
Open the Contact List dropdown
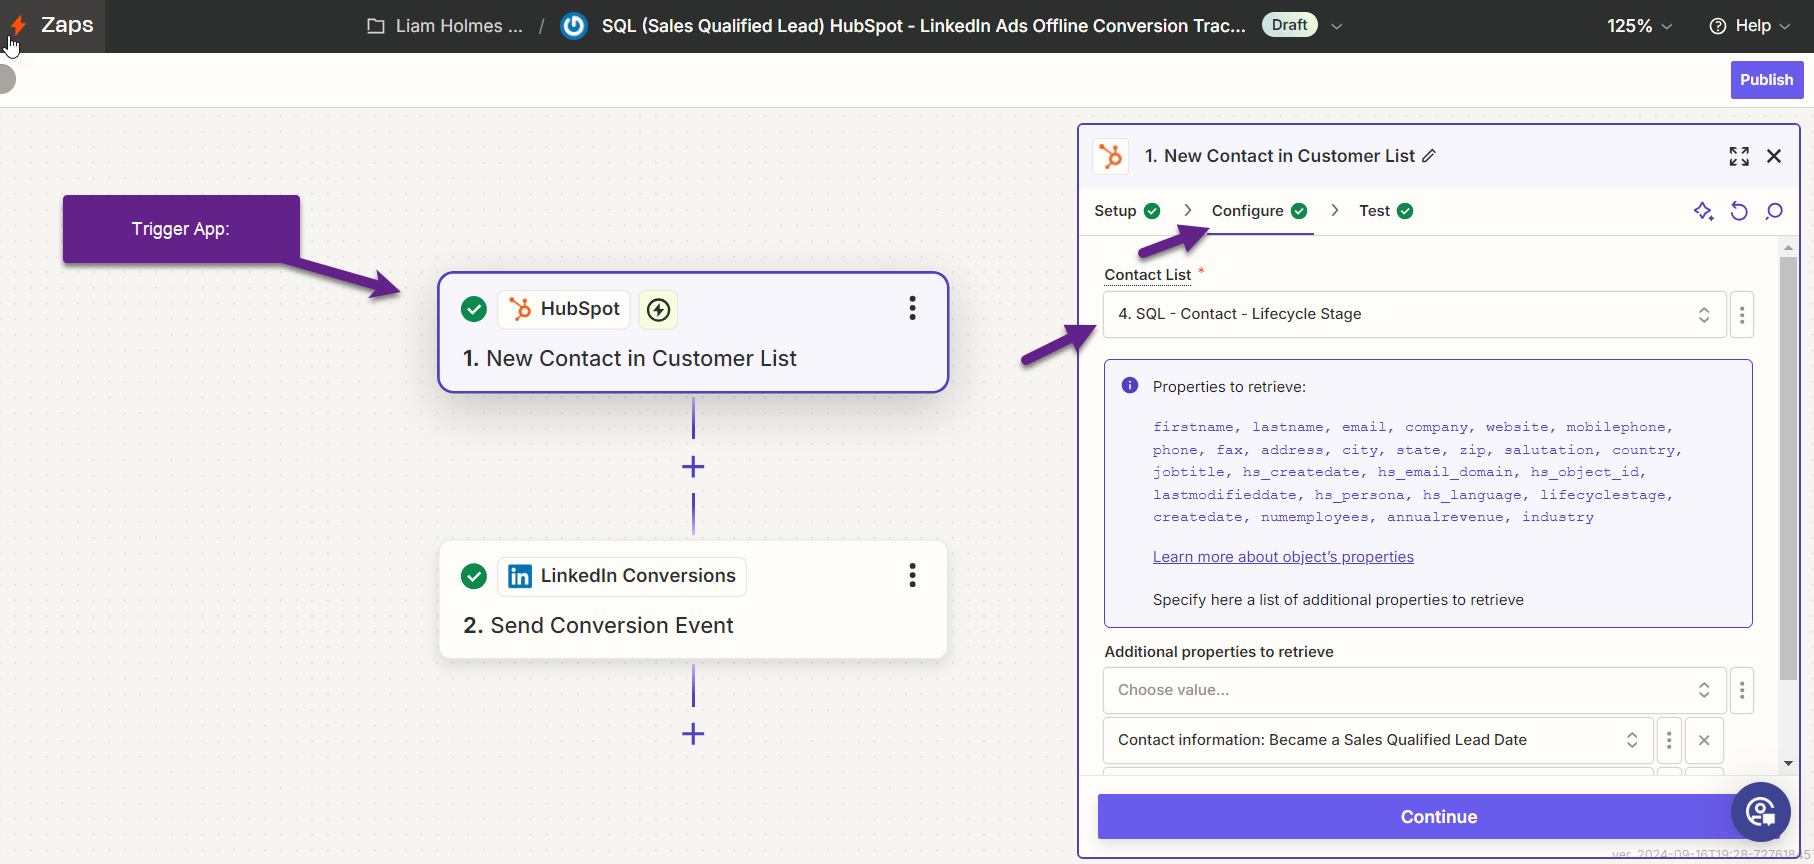(1414, 314)
